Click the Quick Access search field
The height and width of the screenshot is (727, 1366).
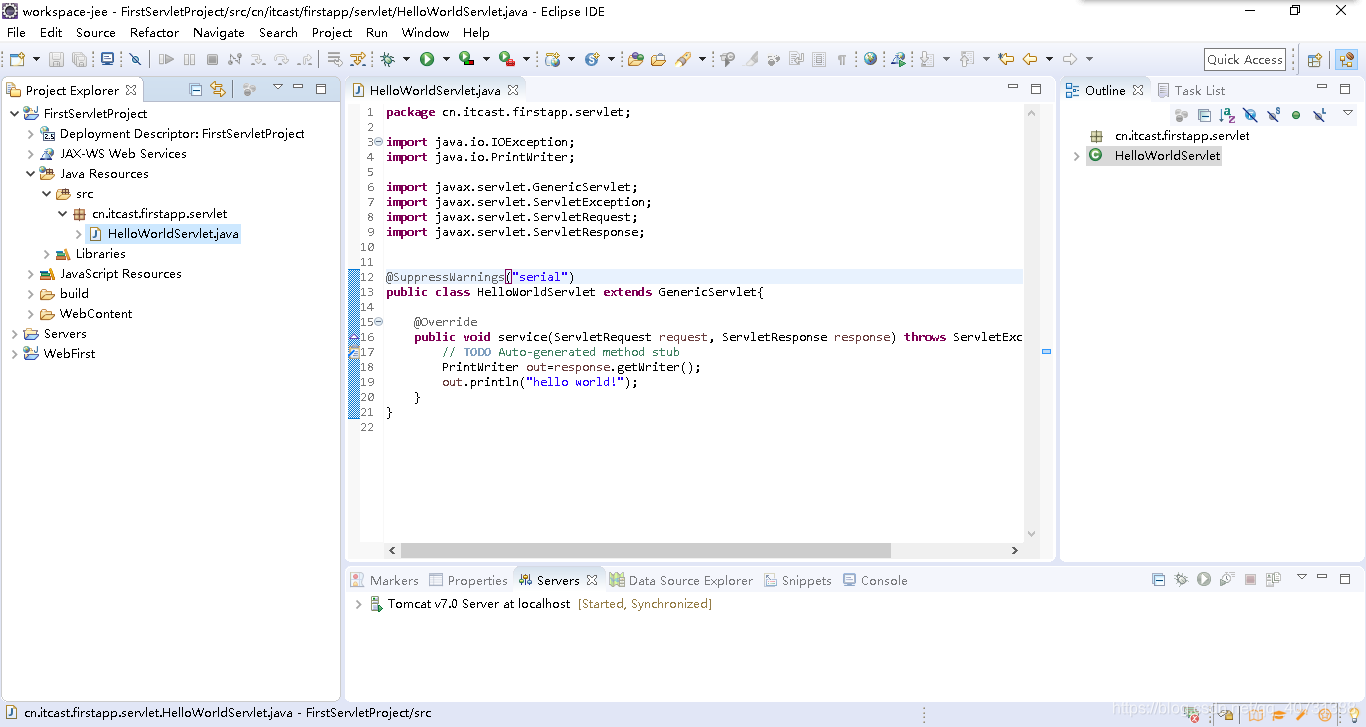(x=1244, y=59)
